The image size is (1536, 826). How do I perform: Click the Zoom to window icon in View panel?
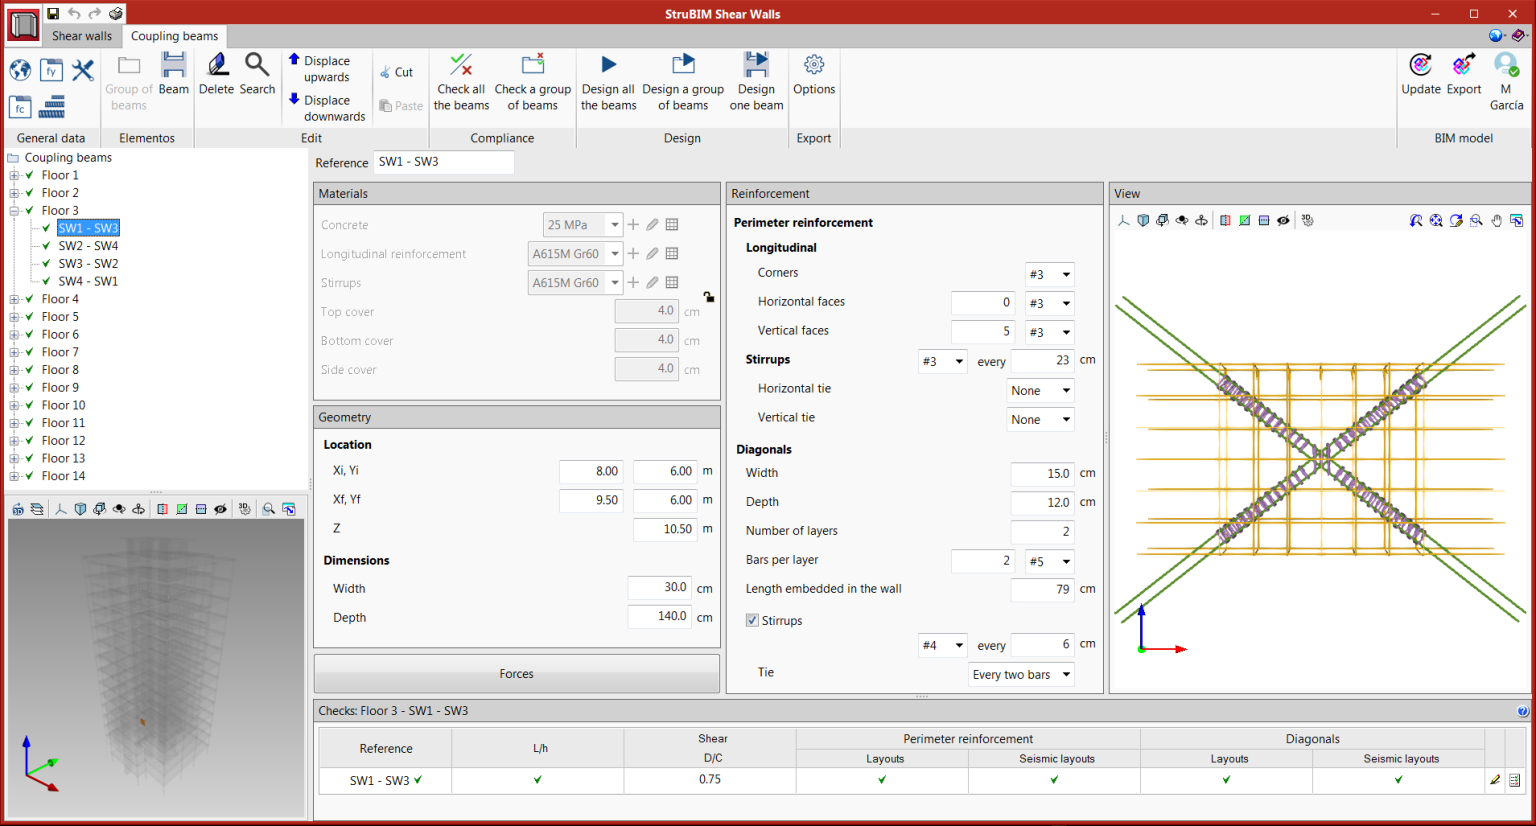pos(1477,221)
